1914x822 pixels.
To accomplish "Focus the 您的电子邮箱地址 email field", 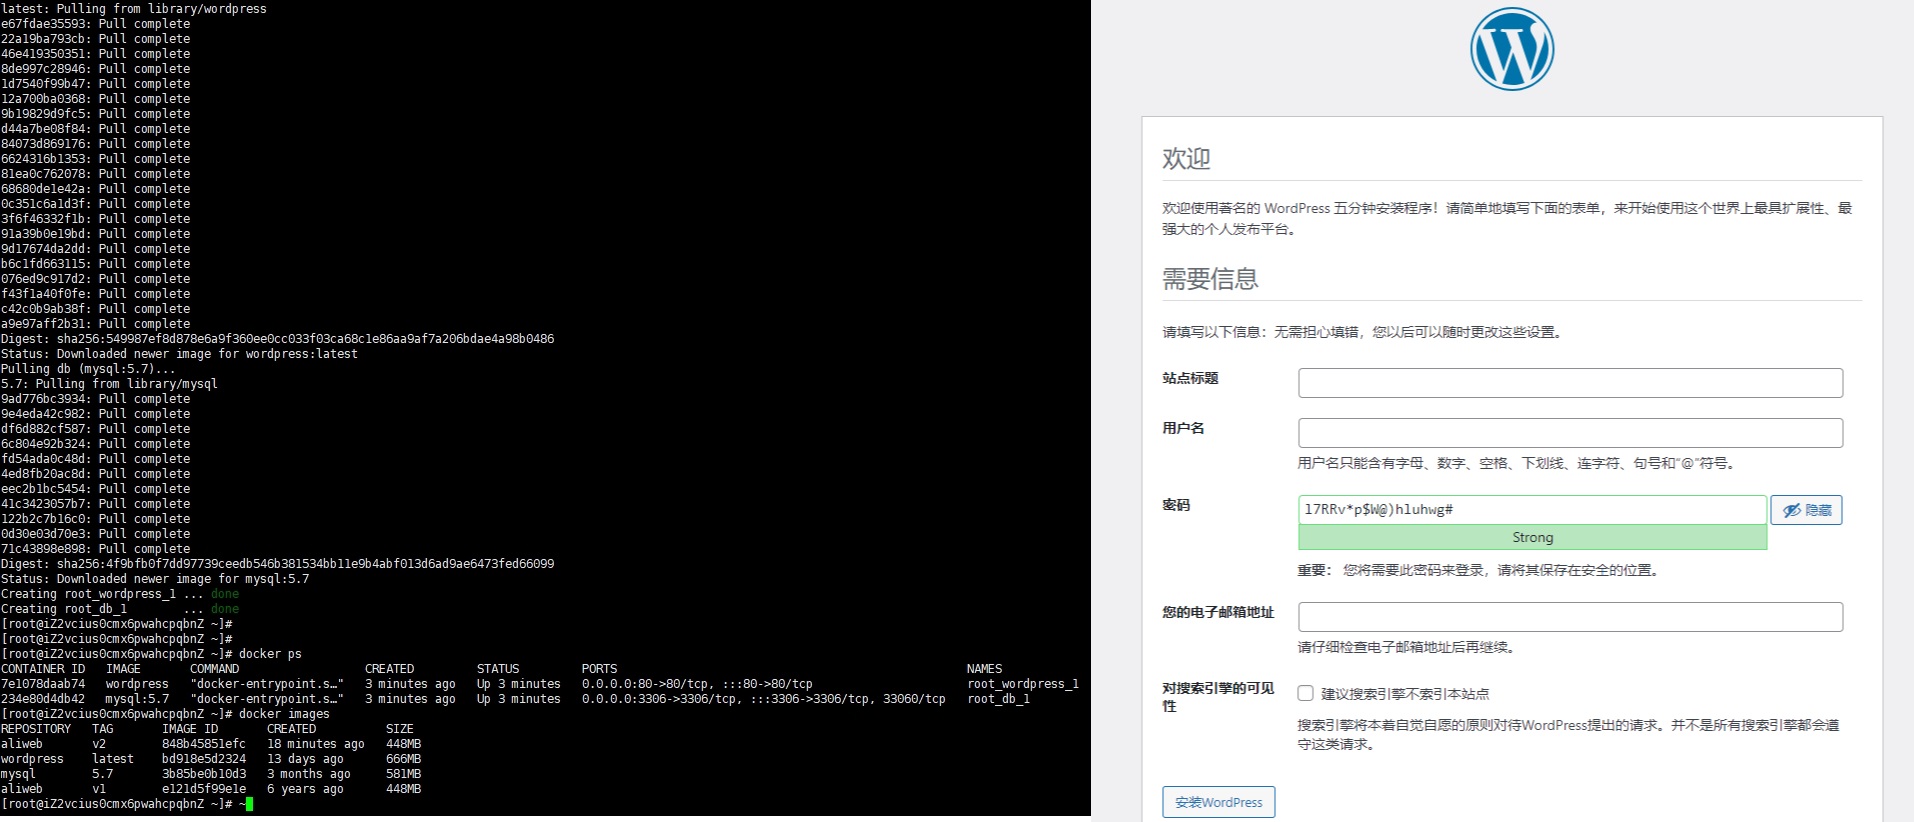I will [1570, 617].
